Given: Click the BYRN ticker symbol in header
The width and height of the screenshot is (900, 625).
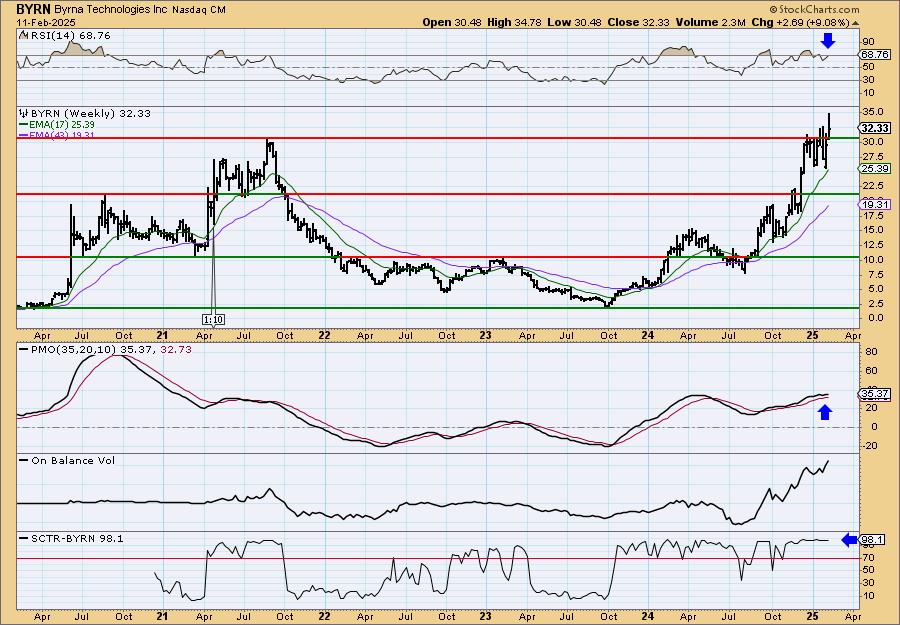Looking at the screenshot, I should (x=34, y=9).
